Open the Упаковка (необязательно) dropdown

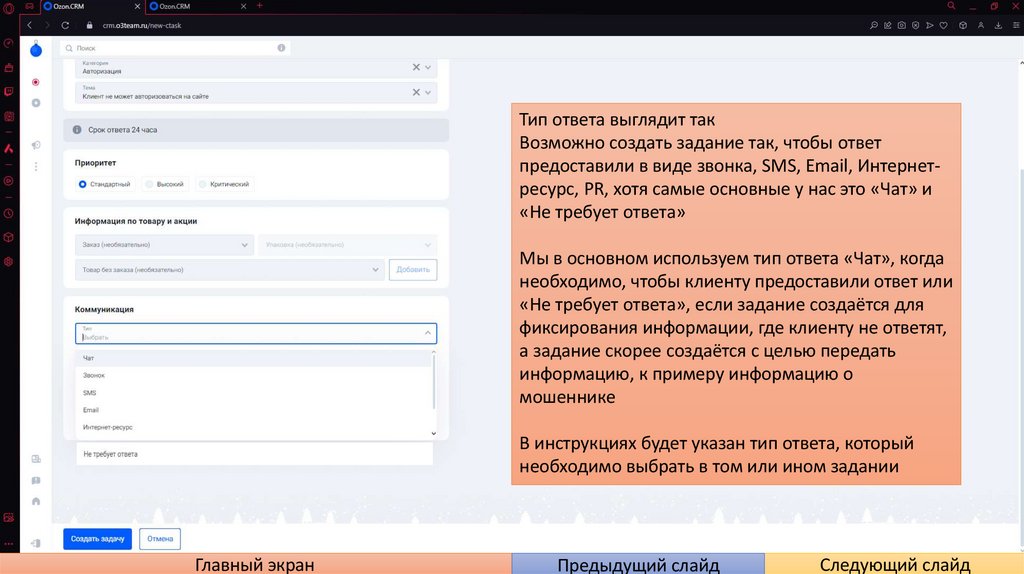click(347, 245)
